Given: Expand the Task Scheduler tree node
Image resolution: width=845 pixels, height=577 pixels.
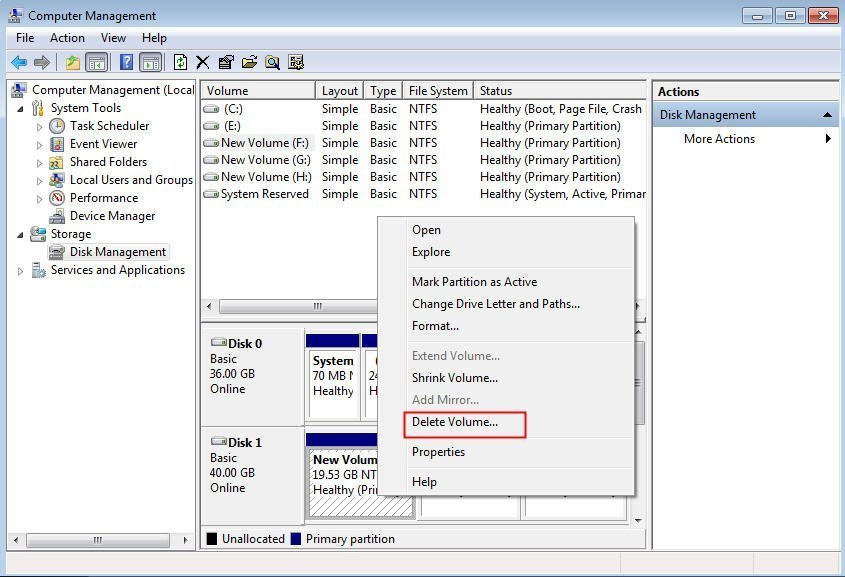Looking at the screenshot, I should (39, 128).
